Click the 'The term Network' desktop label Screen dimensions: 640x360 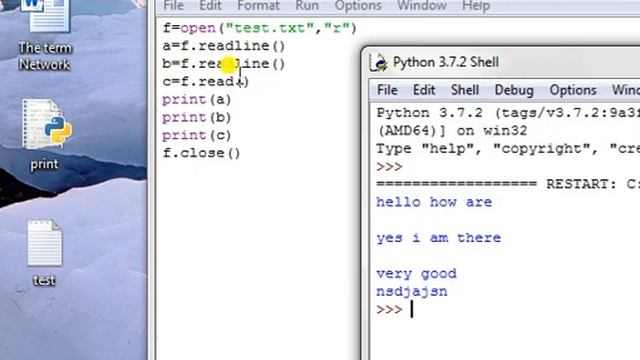point(45,56)
